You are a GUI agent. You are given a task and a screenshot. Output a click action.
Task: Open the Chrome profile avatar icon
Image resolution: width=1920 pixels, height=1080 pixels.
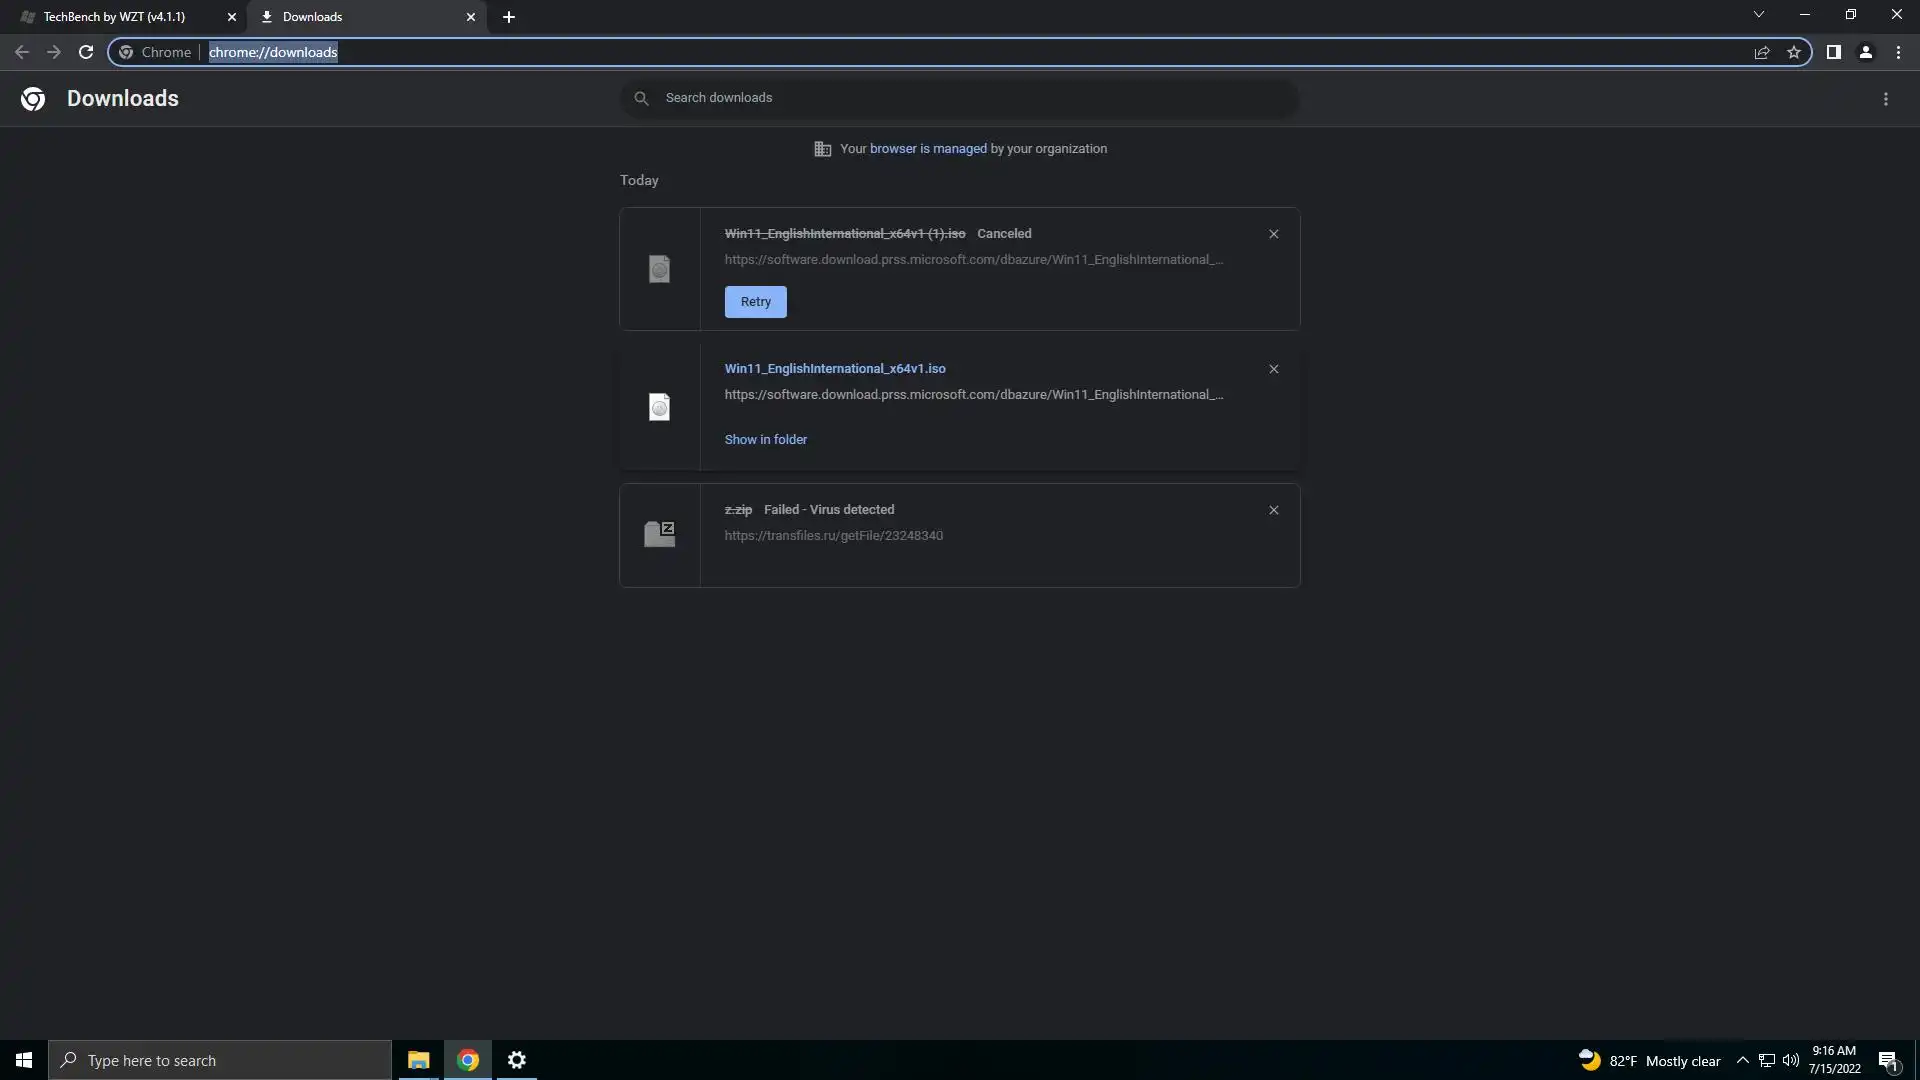(1865, 52)
